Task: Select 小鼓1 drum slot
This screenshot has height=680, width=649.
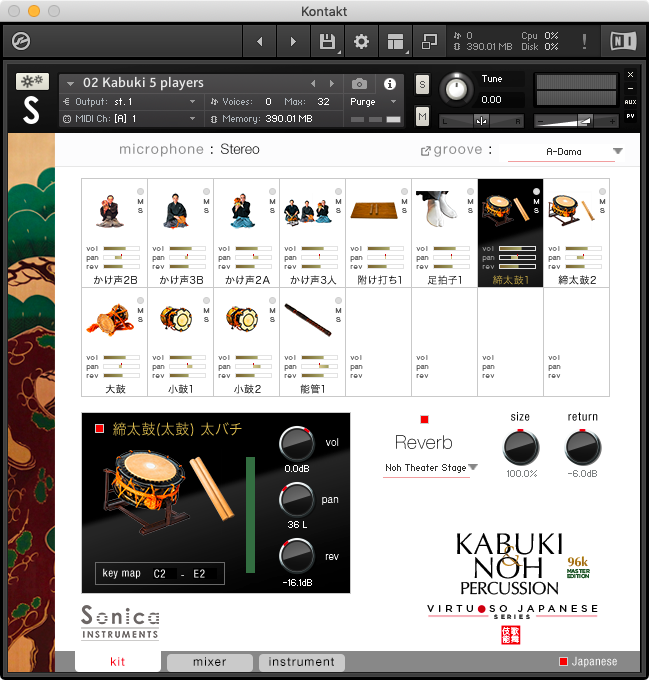Action: (x=180, y=342)
